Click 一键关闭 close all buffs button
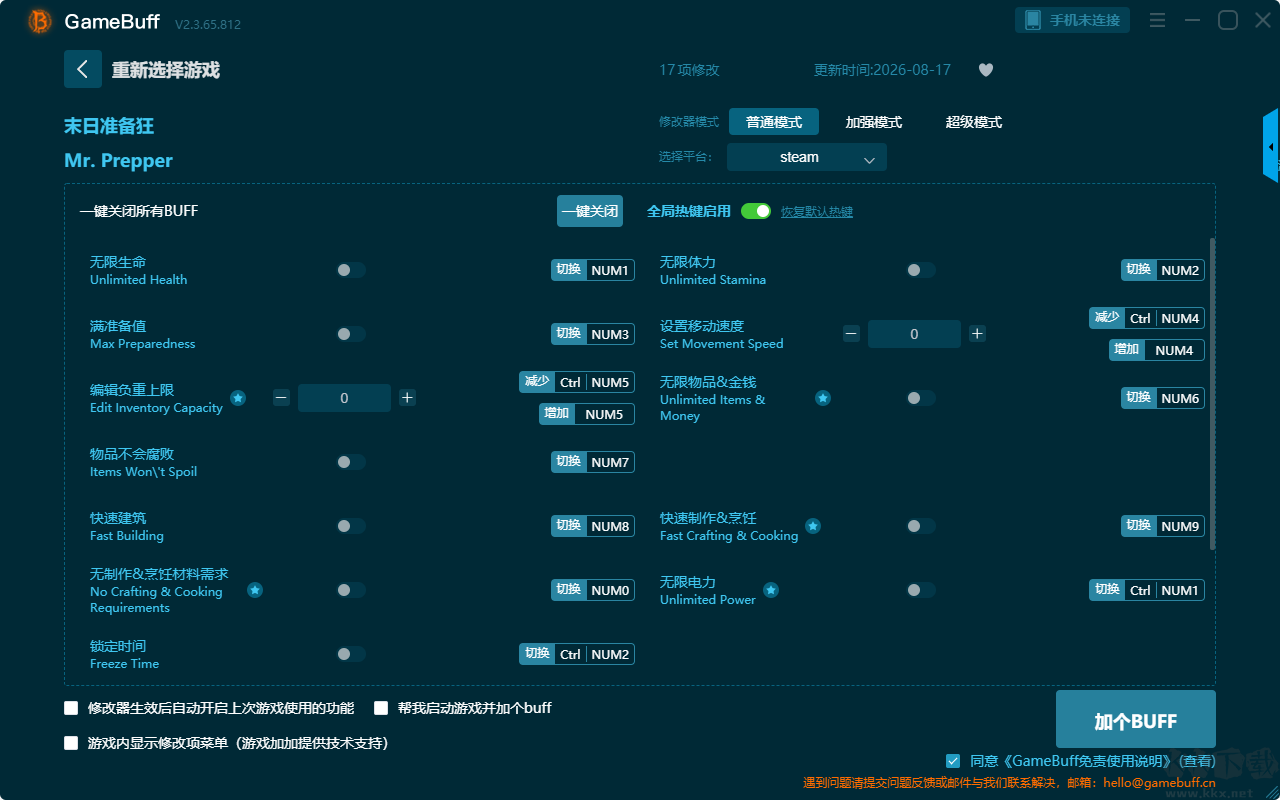The height and width of the screenshot is (800, 1280). pos(590,211)
